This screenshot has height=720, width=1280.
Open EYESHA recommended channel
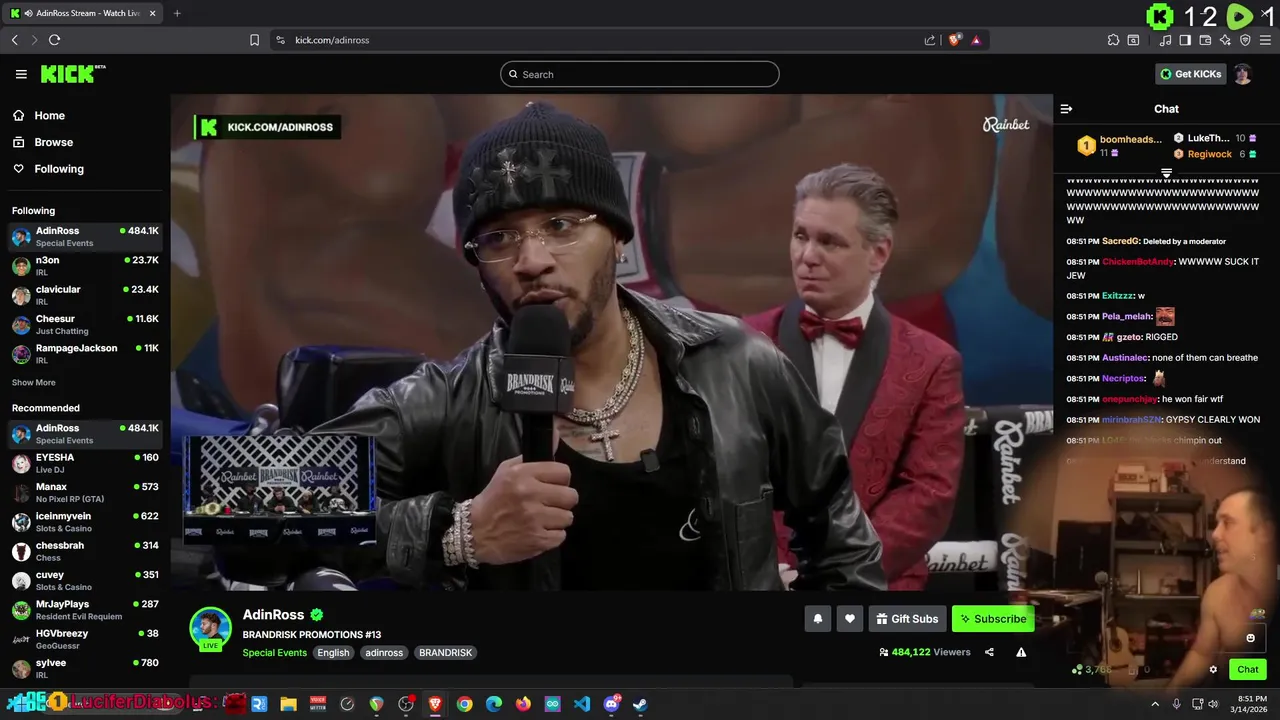pyautogui.click(x=85, y=463)
